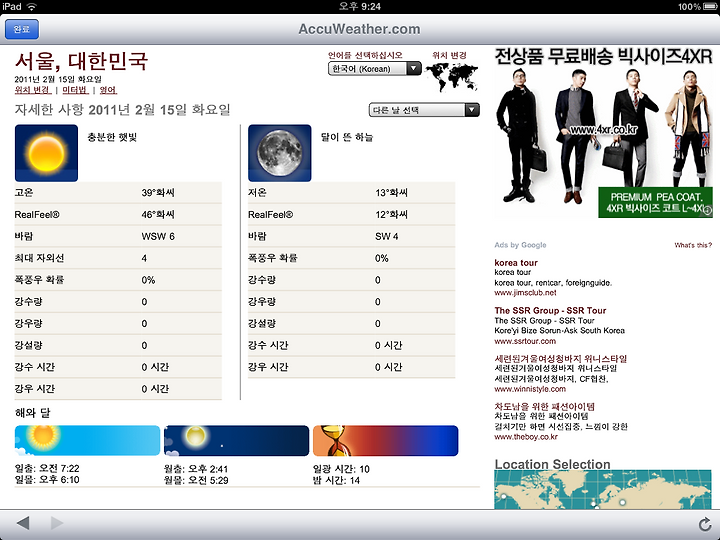Open the www.jimsclub.net URL
The image size is (720, 540).
click(525, 292)
